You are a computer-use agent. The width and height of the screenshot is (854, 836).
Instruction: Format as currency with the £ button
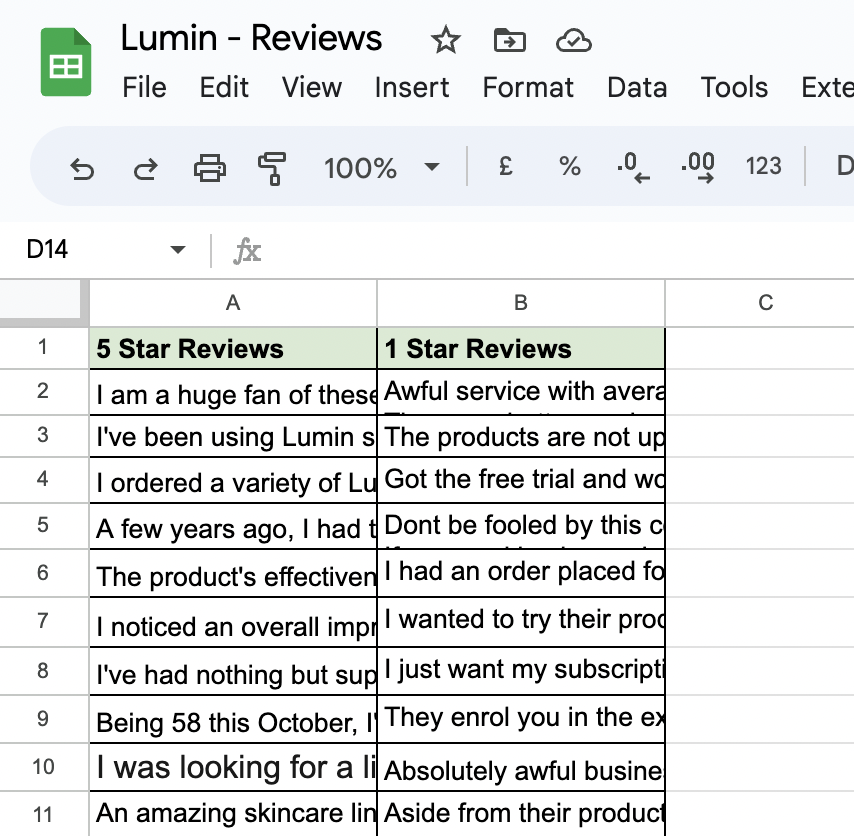tap(506, 166)
